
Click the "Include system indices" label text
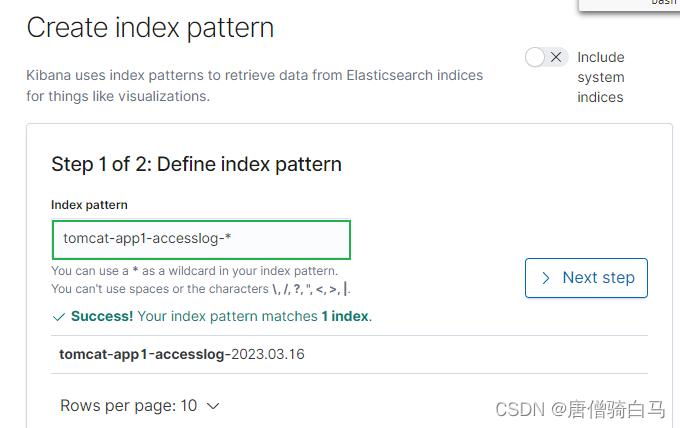coord(600,77)
